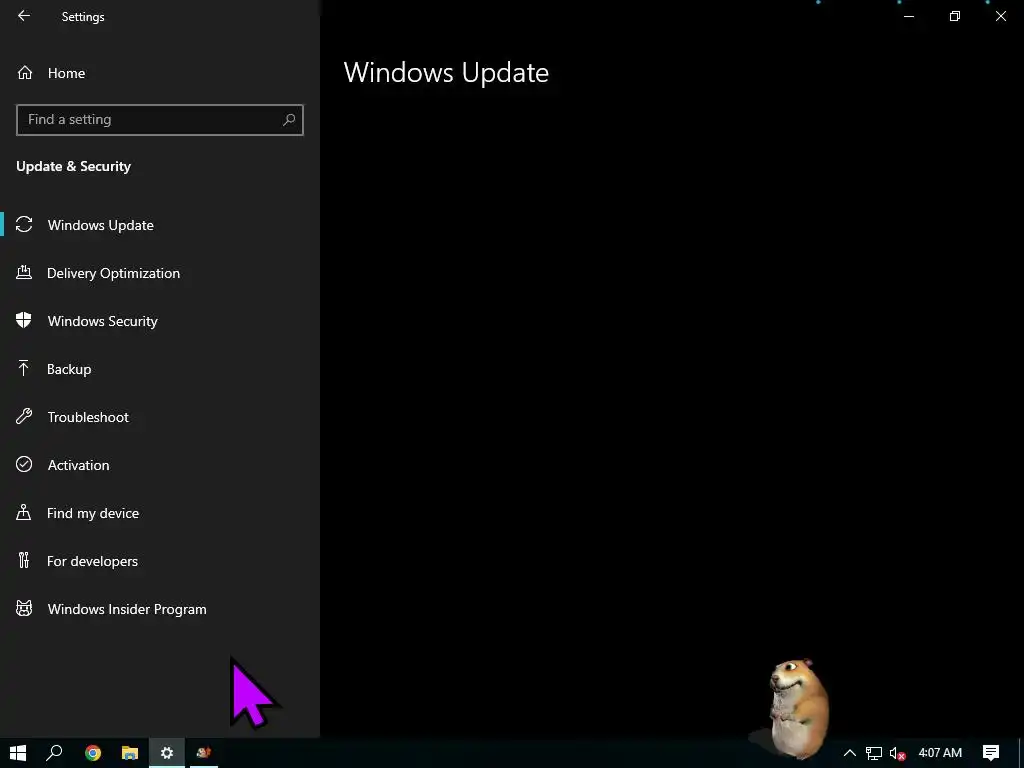This screenshot has height=768, width=1024.
Task: Open taskbar search magnifier
Action: tap(54, 753)
